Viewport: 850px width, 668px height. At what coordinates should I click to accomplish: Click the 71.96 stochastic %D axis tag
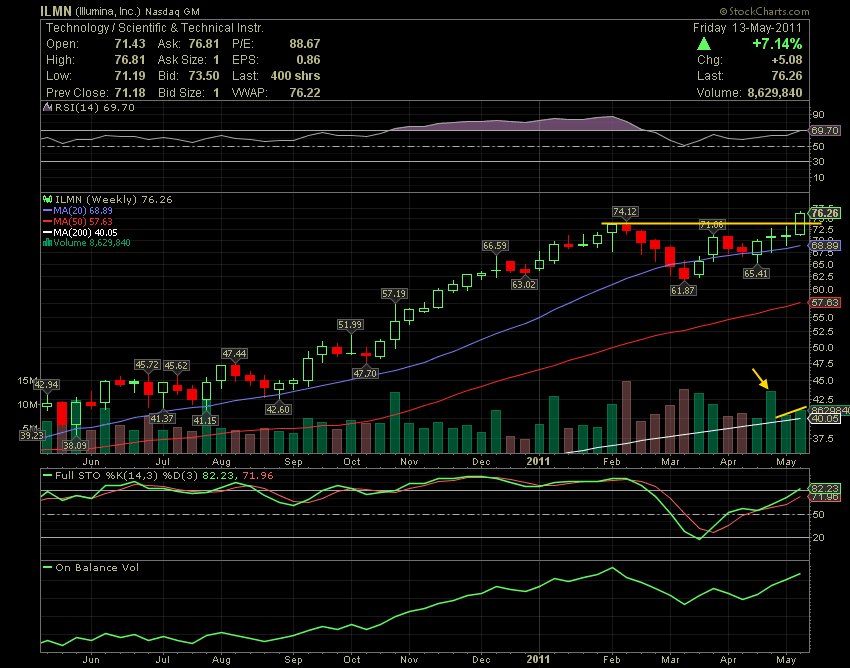[x=825, y=497]
